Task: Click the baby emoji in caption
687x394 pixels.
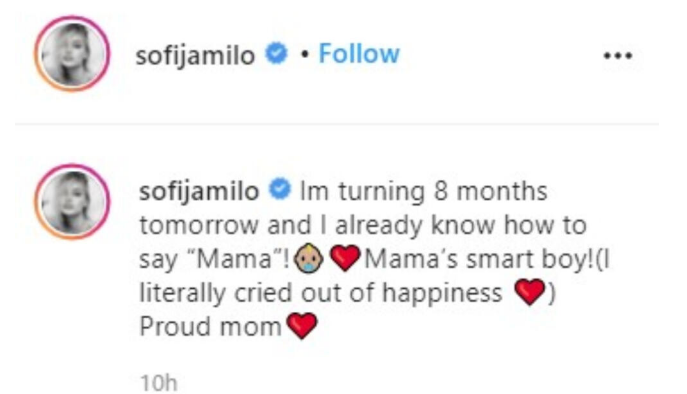Action: (309, 258)
